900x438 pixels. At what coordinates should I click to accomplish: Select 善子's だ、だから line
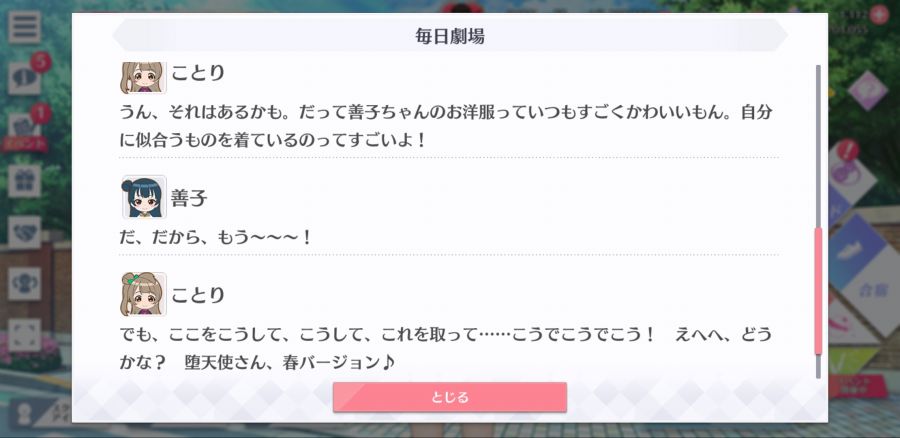tap(216, 237)
